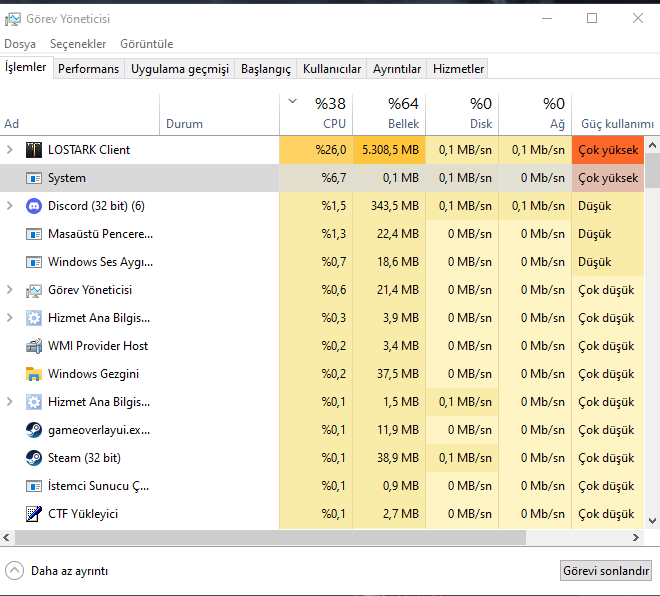The width and height of the screenshot is (660, 596).
Task: Open the Görüntüle menu
Action: coord(146,44)
